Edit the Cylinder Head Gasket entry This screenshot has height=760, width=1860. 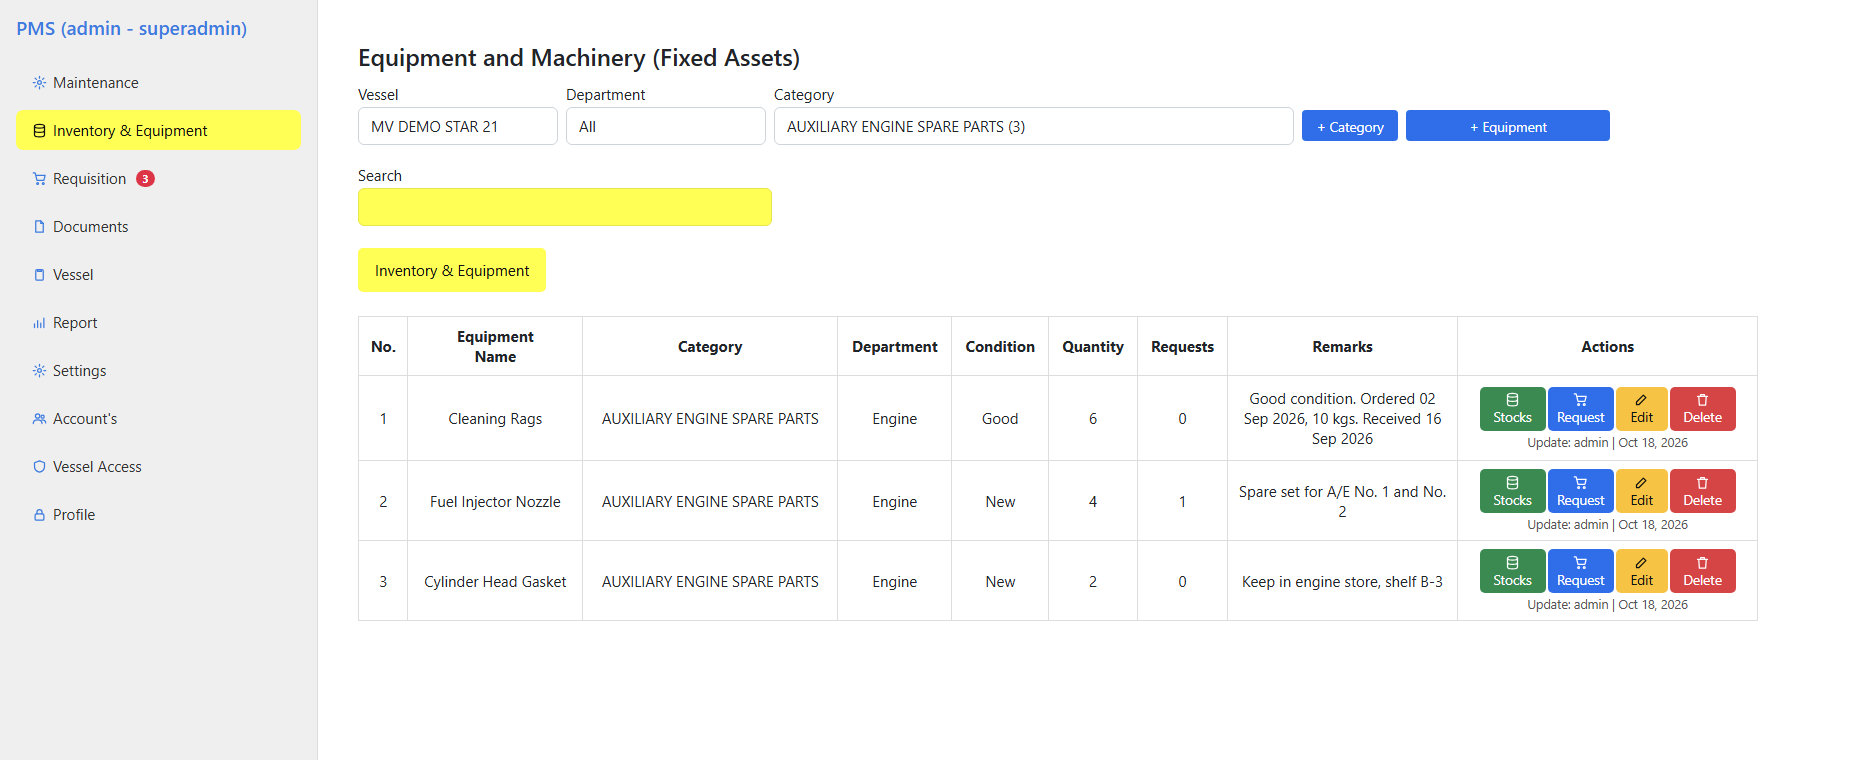(x=1641, y=571)
